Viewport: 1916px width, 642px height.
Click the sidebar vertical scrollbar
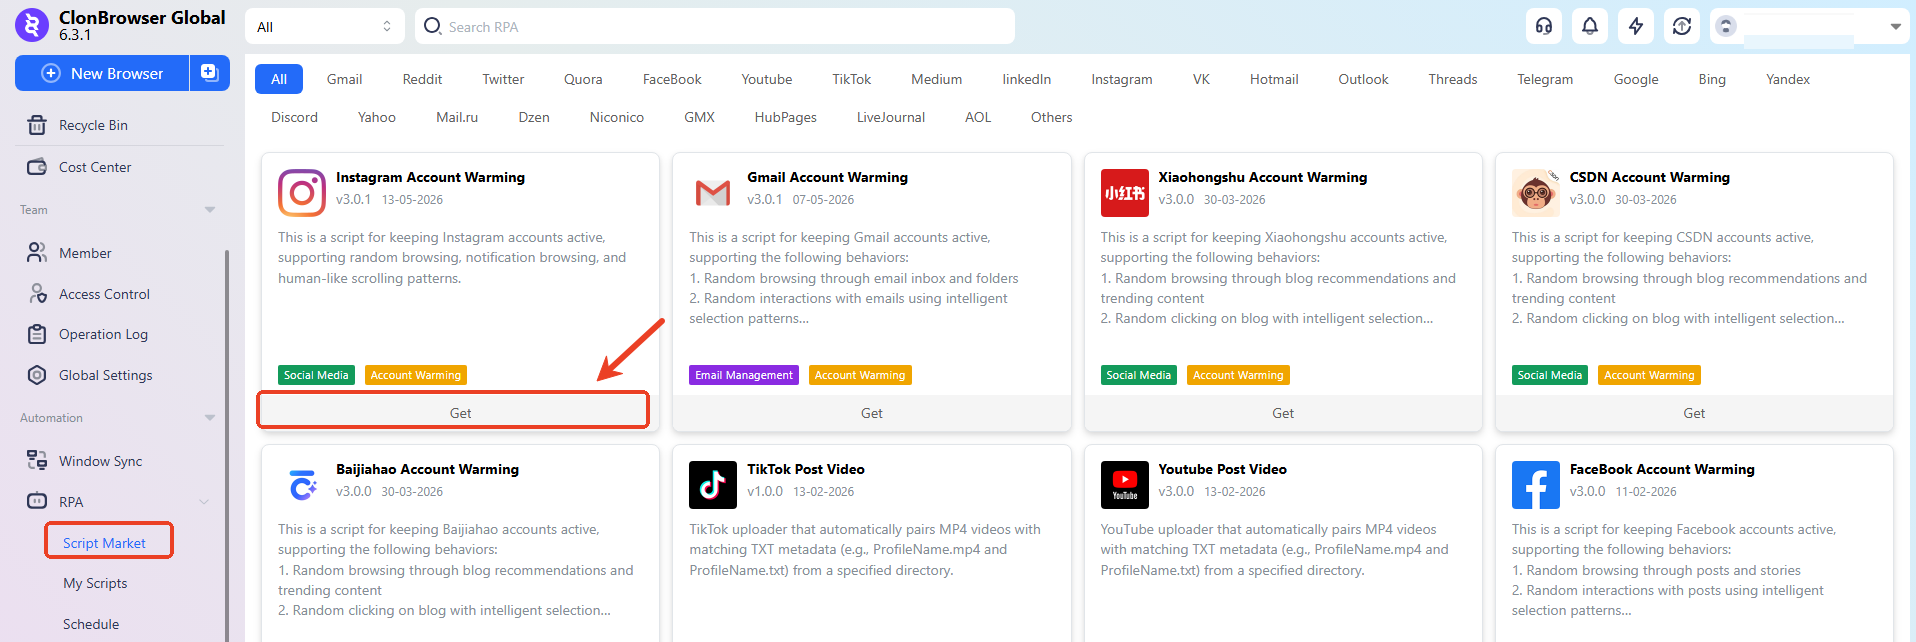pos(226,445)
